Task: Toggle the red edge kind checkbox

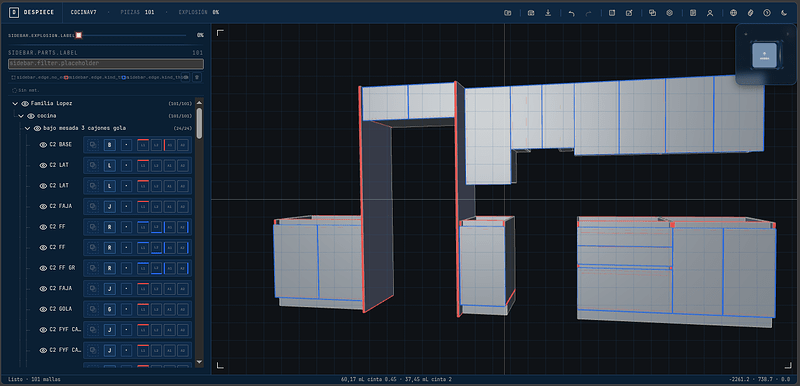Action: click(x=66, y=78)
